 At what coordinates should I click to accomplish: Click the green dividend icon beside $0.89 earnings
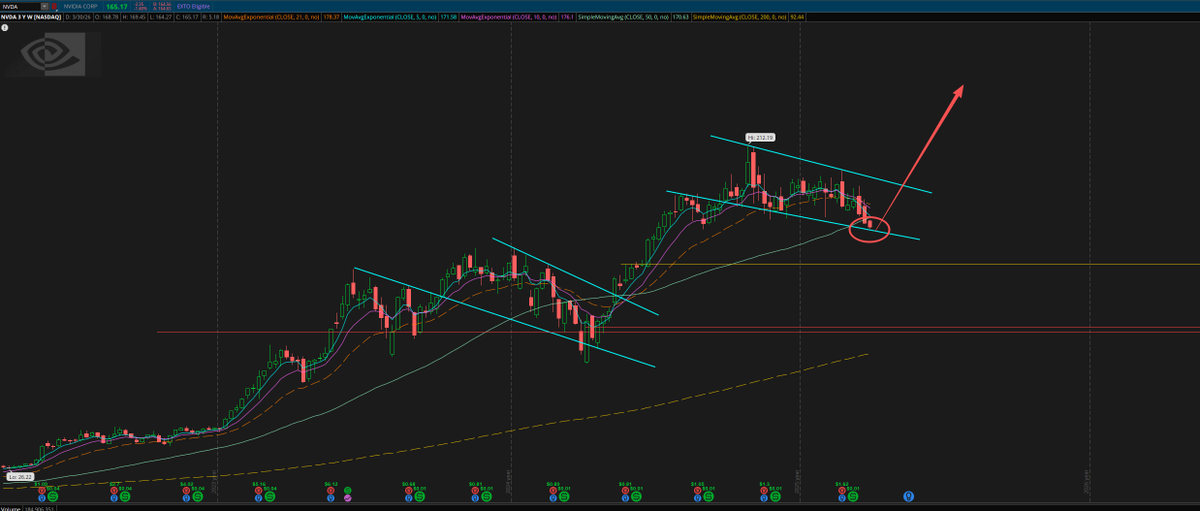pyautogui.click(x=563, y=496)
